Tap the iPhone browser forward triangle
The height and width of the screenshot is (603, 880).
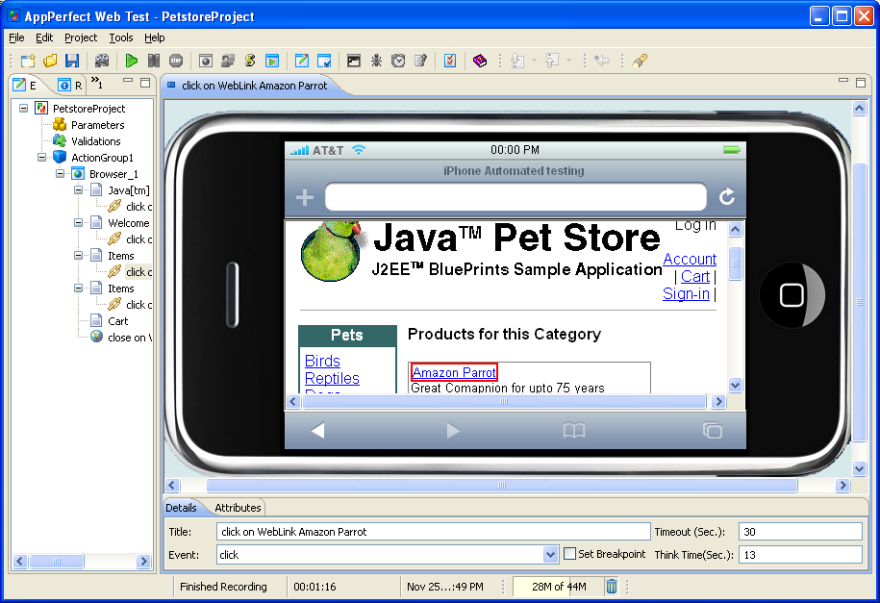click(x=452, y=431)
